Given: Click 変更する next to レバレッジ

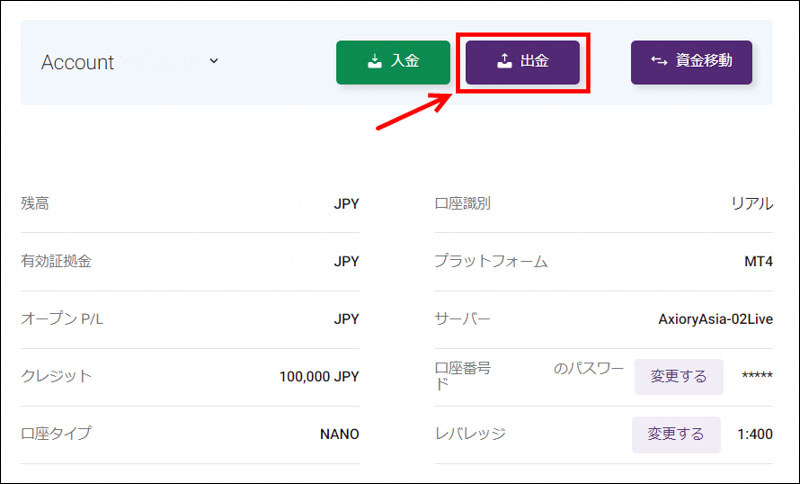Looking at the screenshot, I should 676,434.
